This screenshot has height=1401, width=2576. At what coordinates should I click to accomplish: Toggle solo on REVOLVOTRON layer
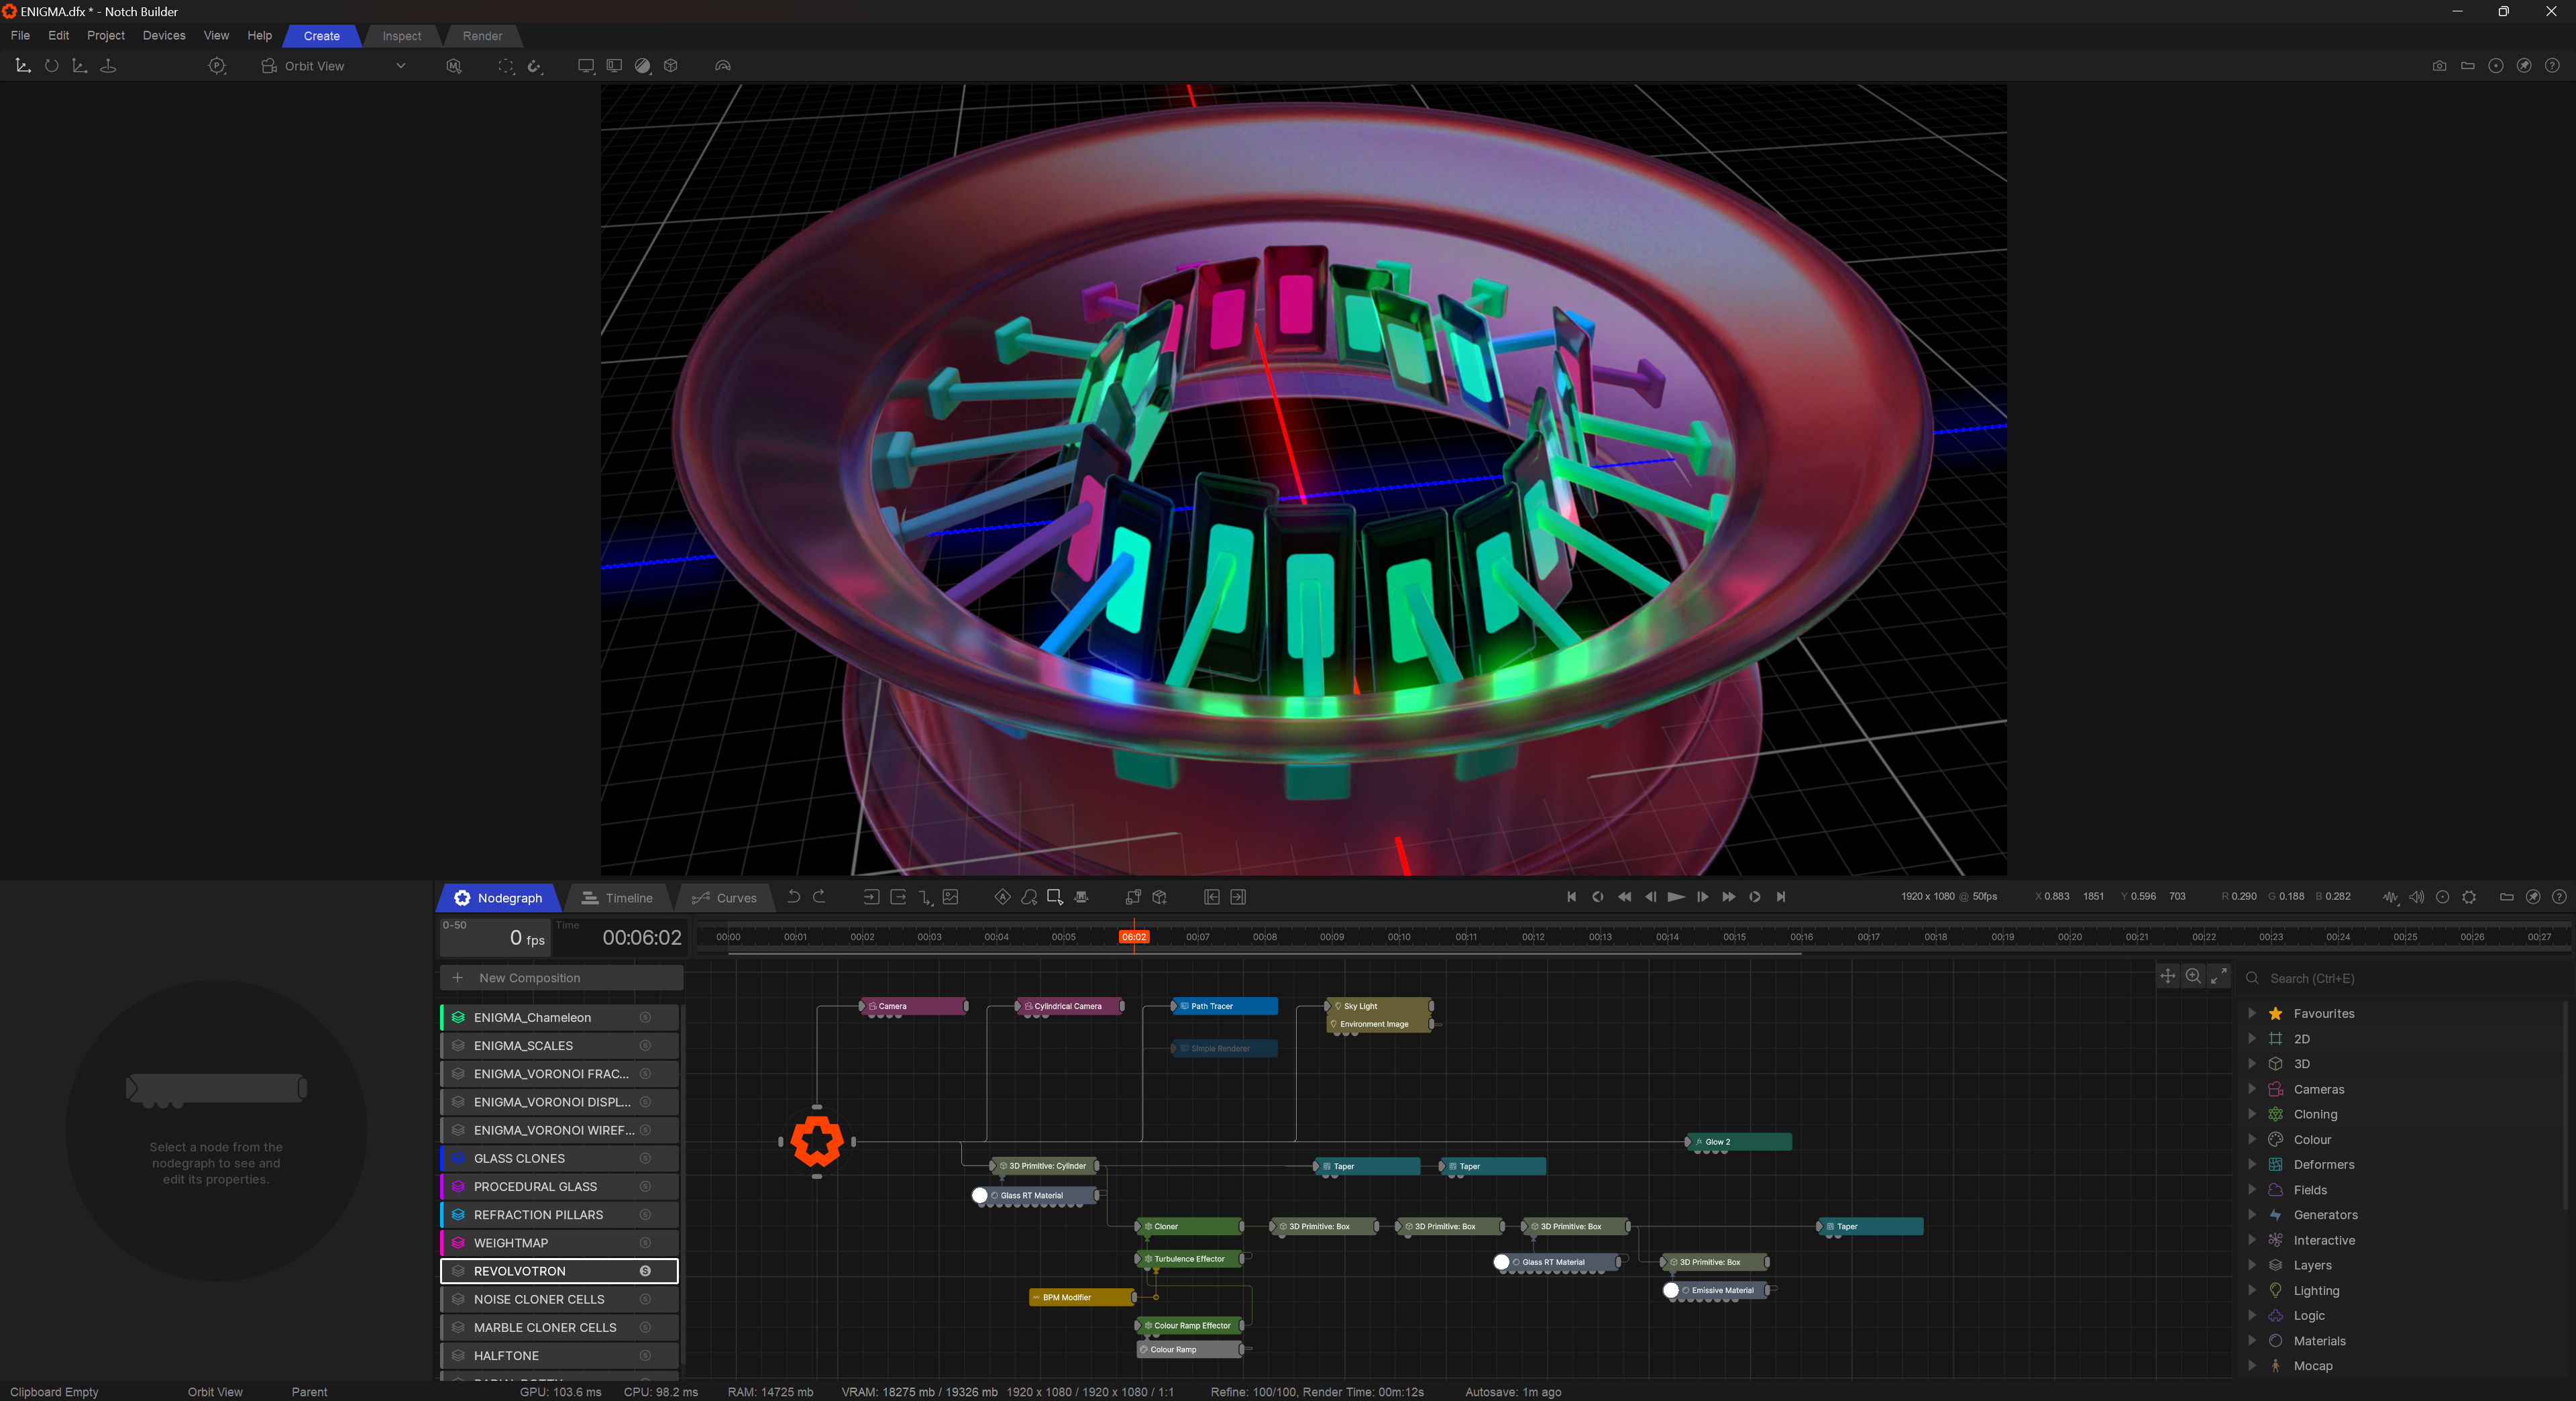(645, 1271)
